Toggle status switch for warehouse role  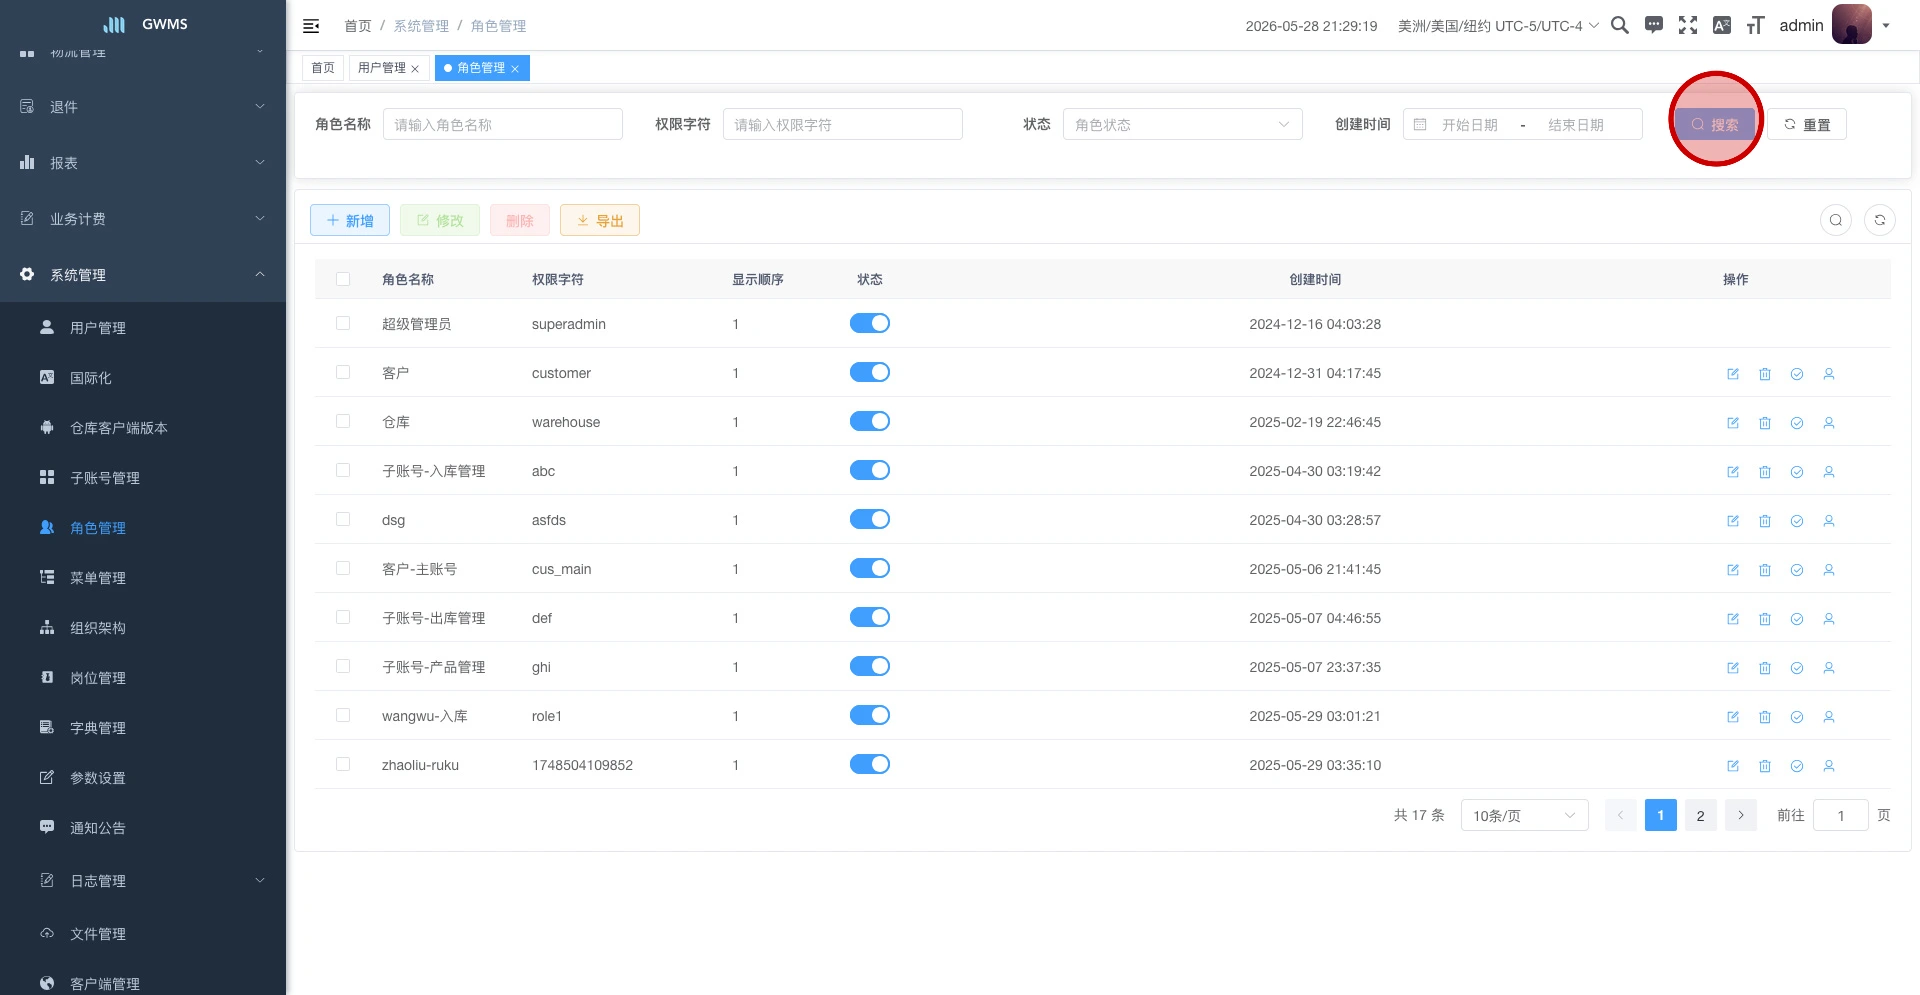(x=870, y=421)
